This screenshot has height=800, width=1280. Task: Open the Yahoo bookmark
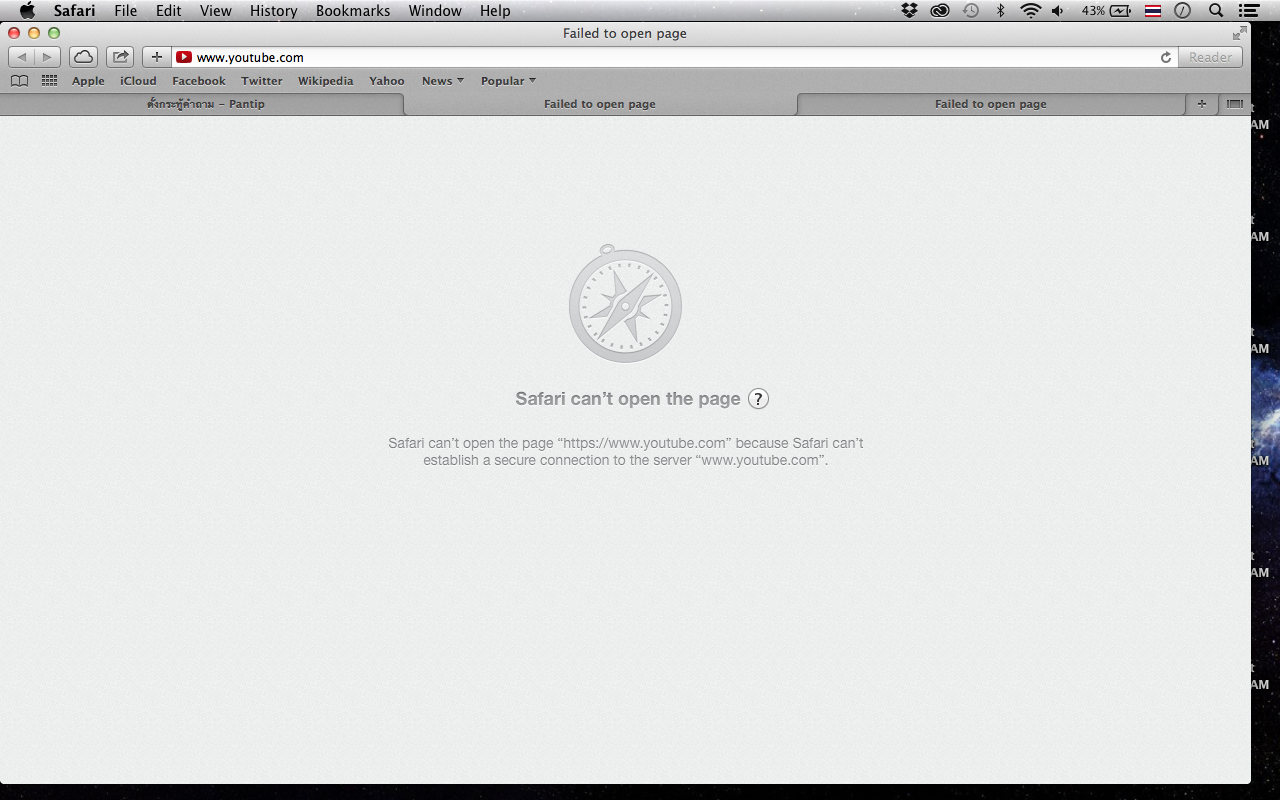click(387, 81)
